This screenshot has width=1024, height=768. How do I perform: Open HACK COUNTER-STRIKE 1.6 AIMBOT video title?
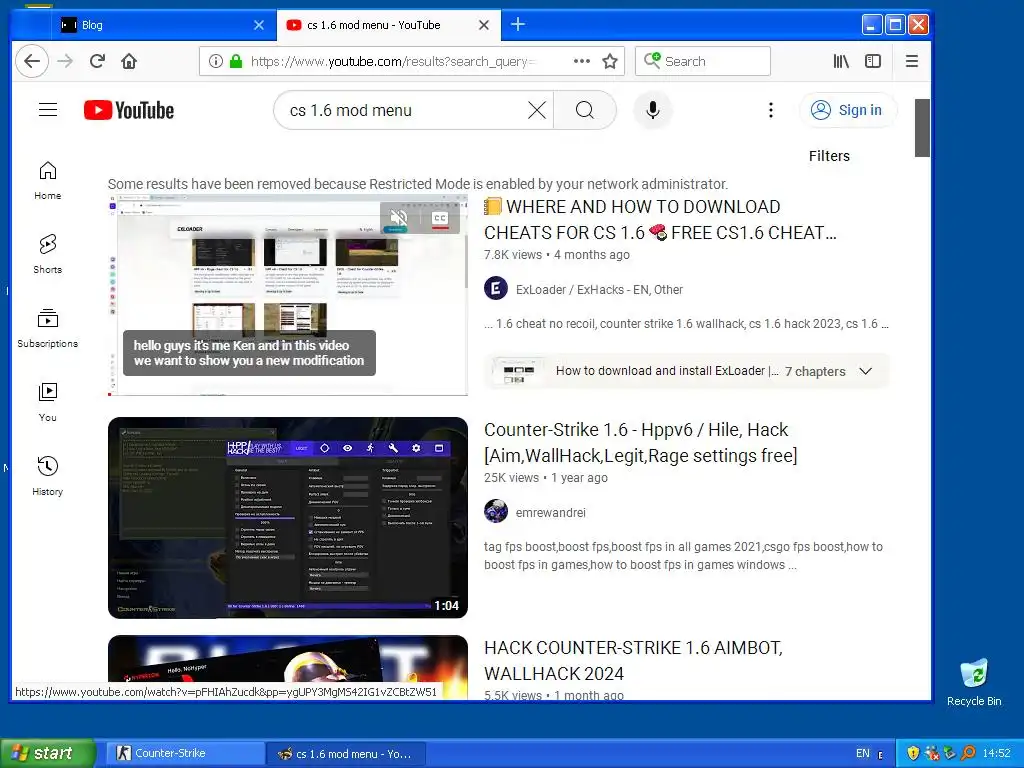coord(633,660)
